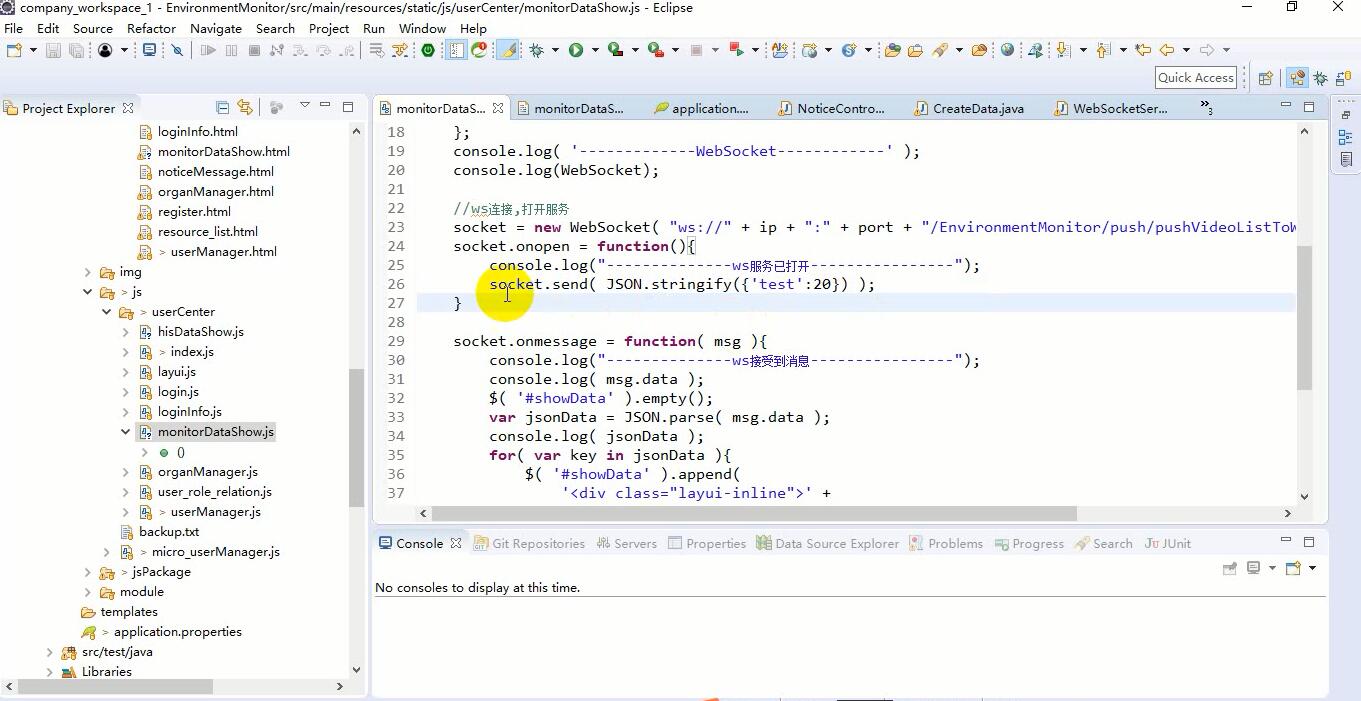This screenshot has width=1361, height=701.
Task: Collapse the js folder
Action: point(88,292)
